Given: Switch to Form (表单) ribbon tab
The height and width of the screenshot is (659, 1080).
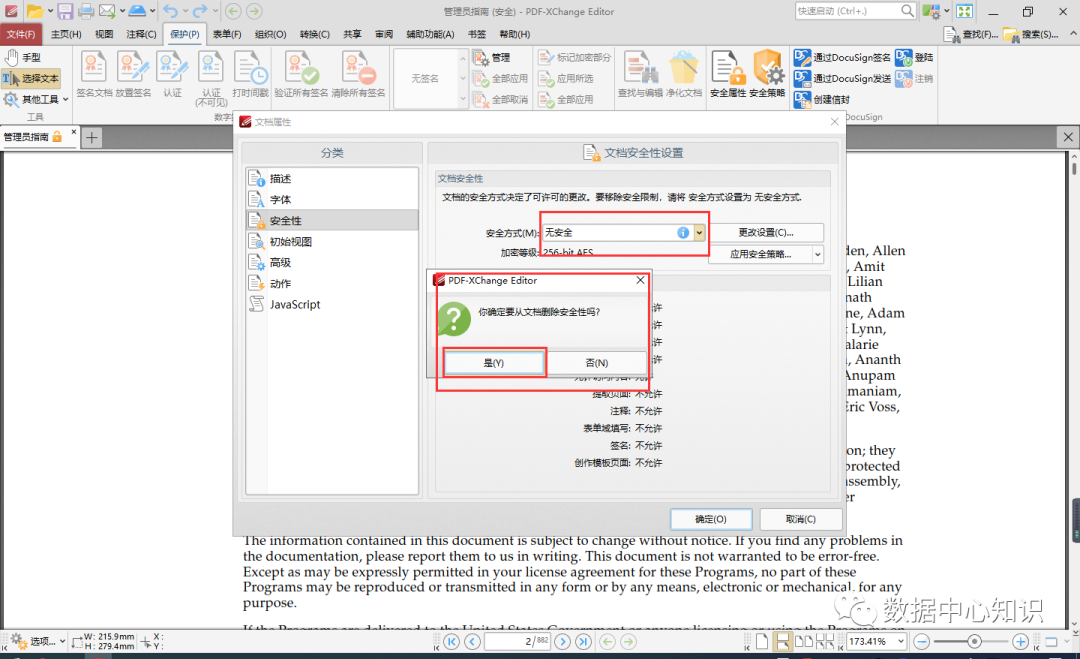Looking at the screenshot, I should click(x=227, y=34).
